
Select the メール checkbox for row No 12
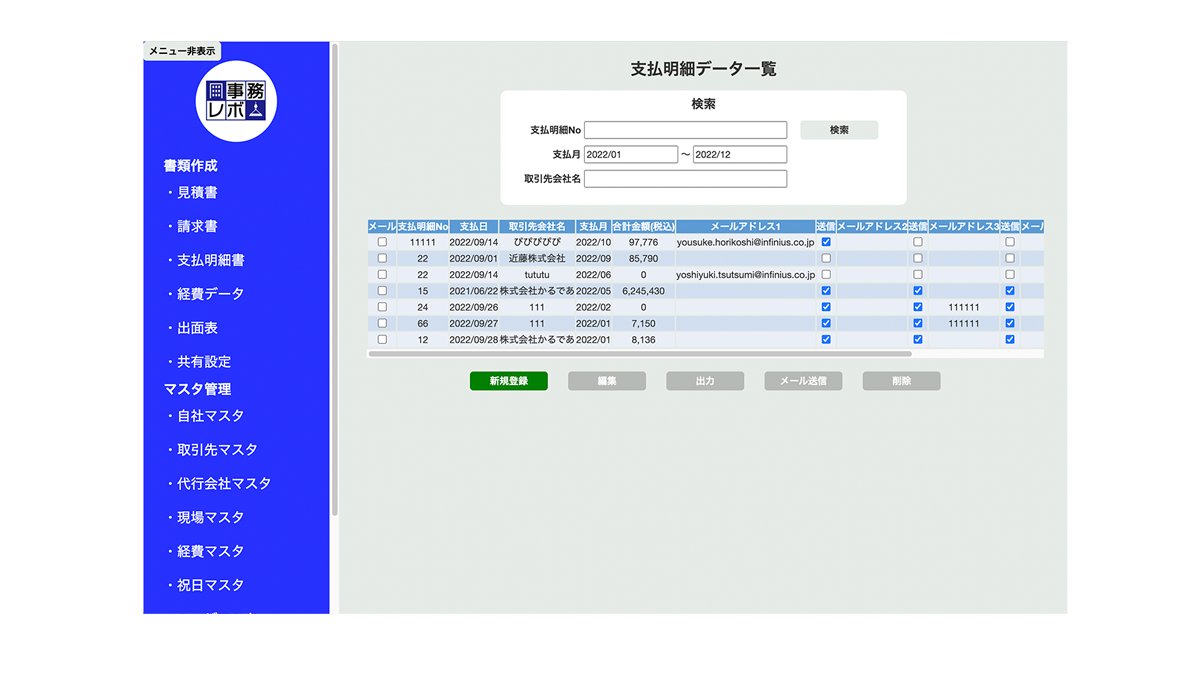point(382,340)
